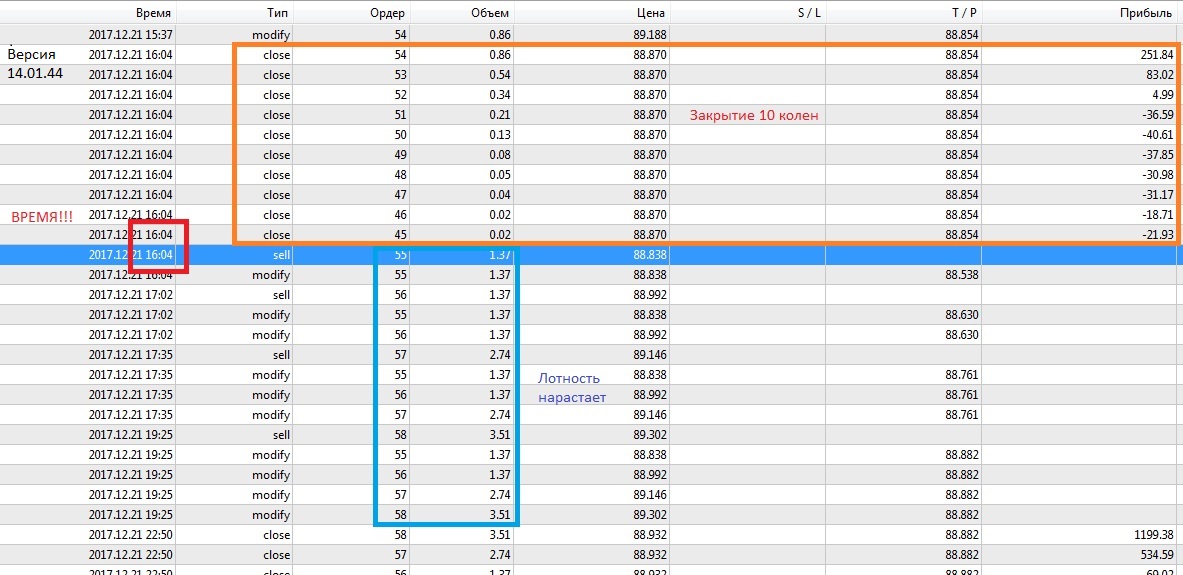Viewport: 1183px width, 575px height.
Task: Select volume cell 0.13
Action: point(499,134)
